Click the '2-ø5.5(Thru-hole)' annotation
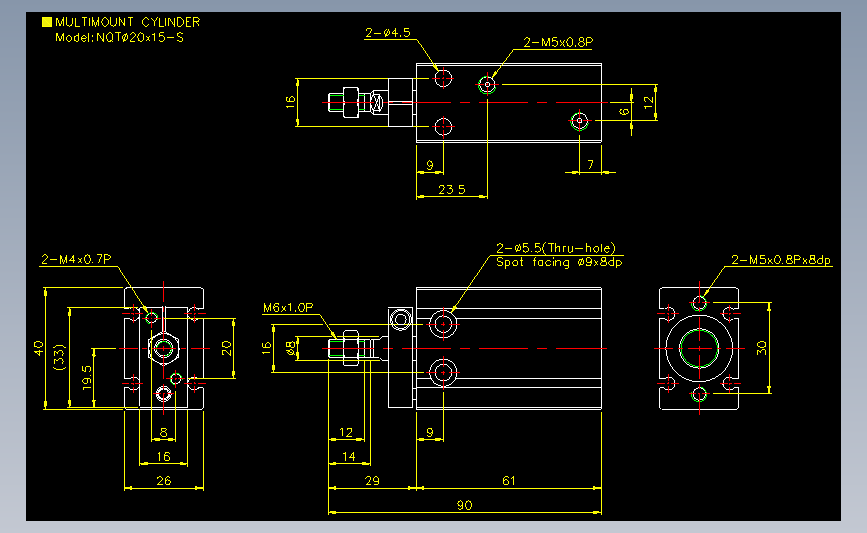Image resolution: width=867 pixels, height=533 pixels. click(556, 248)
